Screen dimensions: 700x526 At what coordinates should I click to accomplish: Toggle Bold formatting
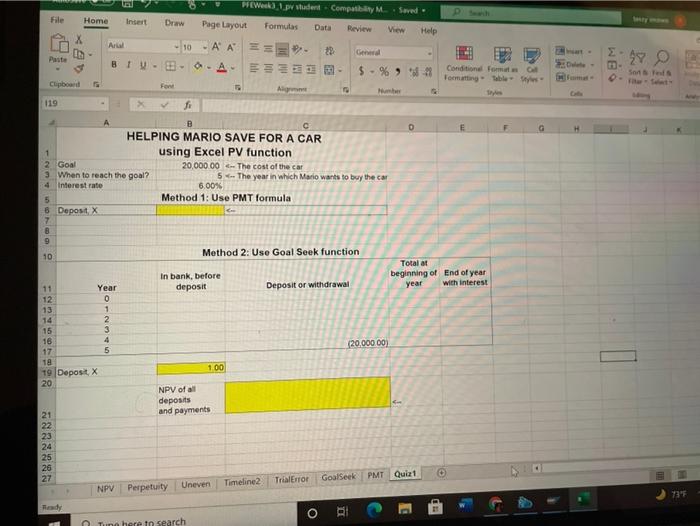114,64
